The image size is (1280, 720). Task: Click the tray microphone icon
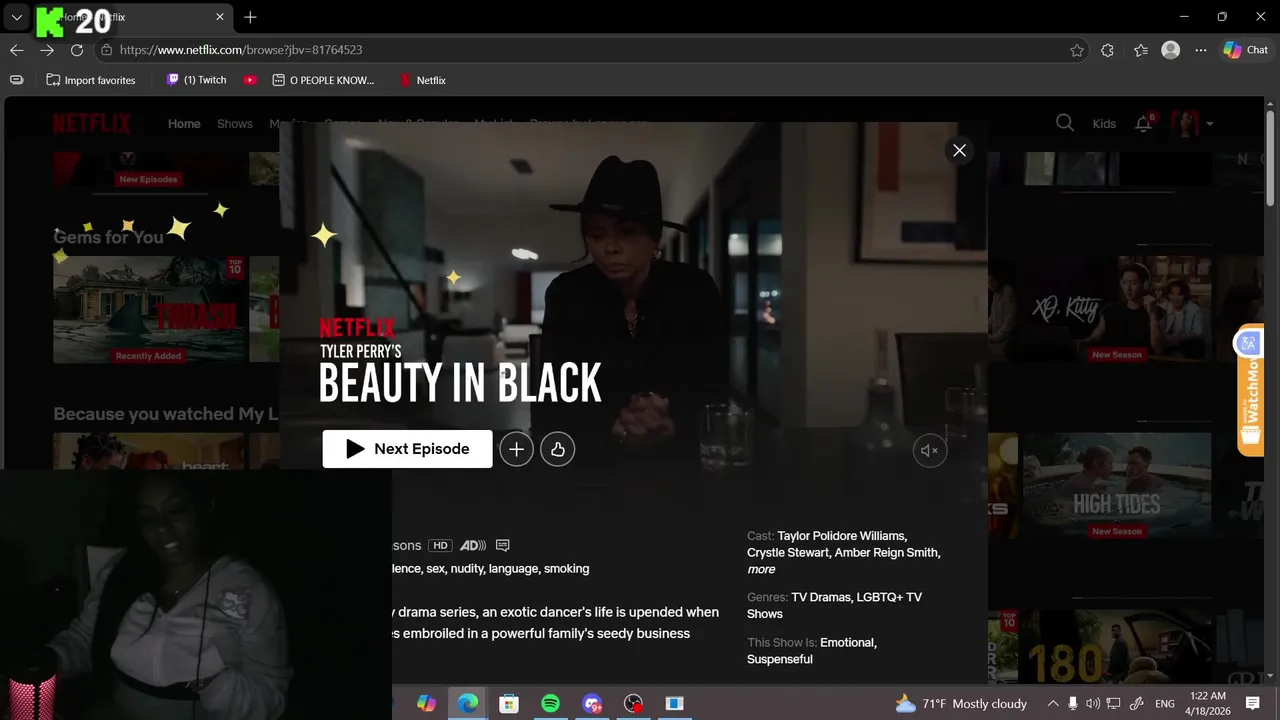[x=1073, y=704]
